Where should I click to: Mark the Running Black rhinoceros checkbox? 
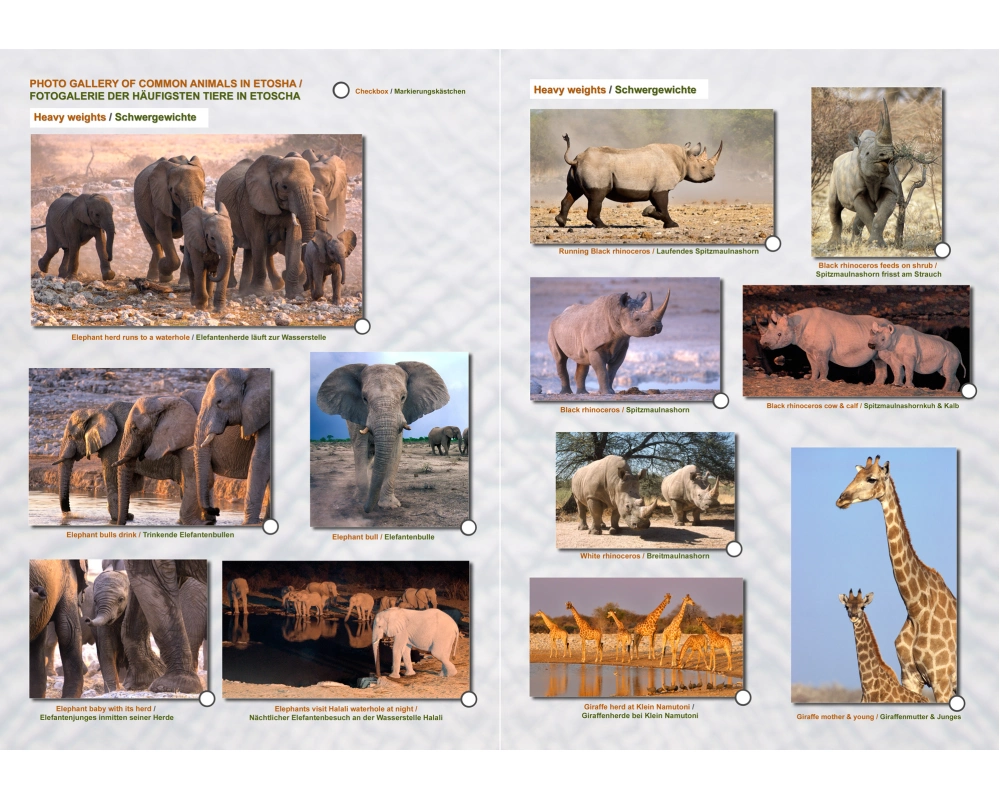pos(773,243)
